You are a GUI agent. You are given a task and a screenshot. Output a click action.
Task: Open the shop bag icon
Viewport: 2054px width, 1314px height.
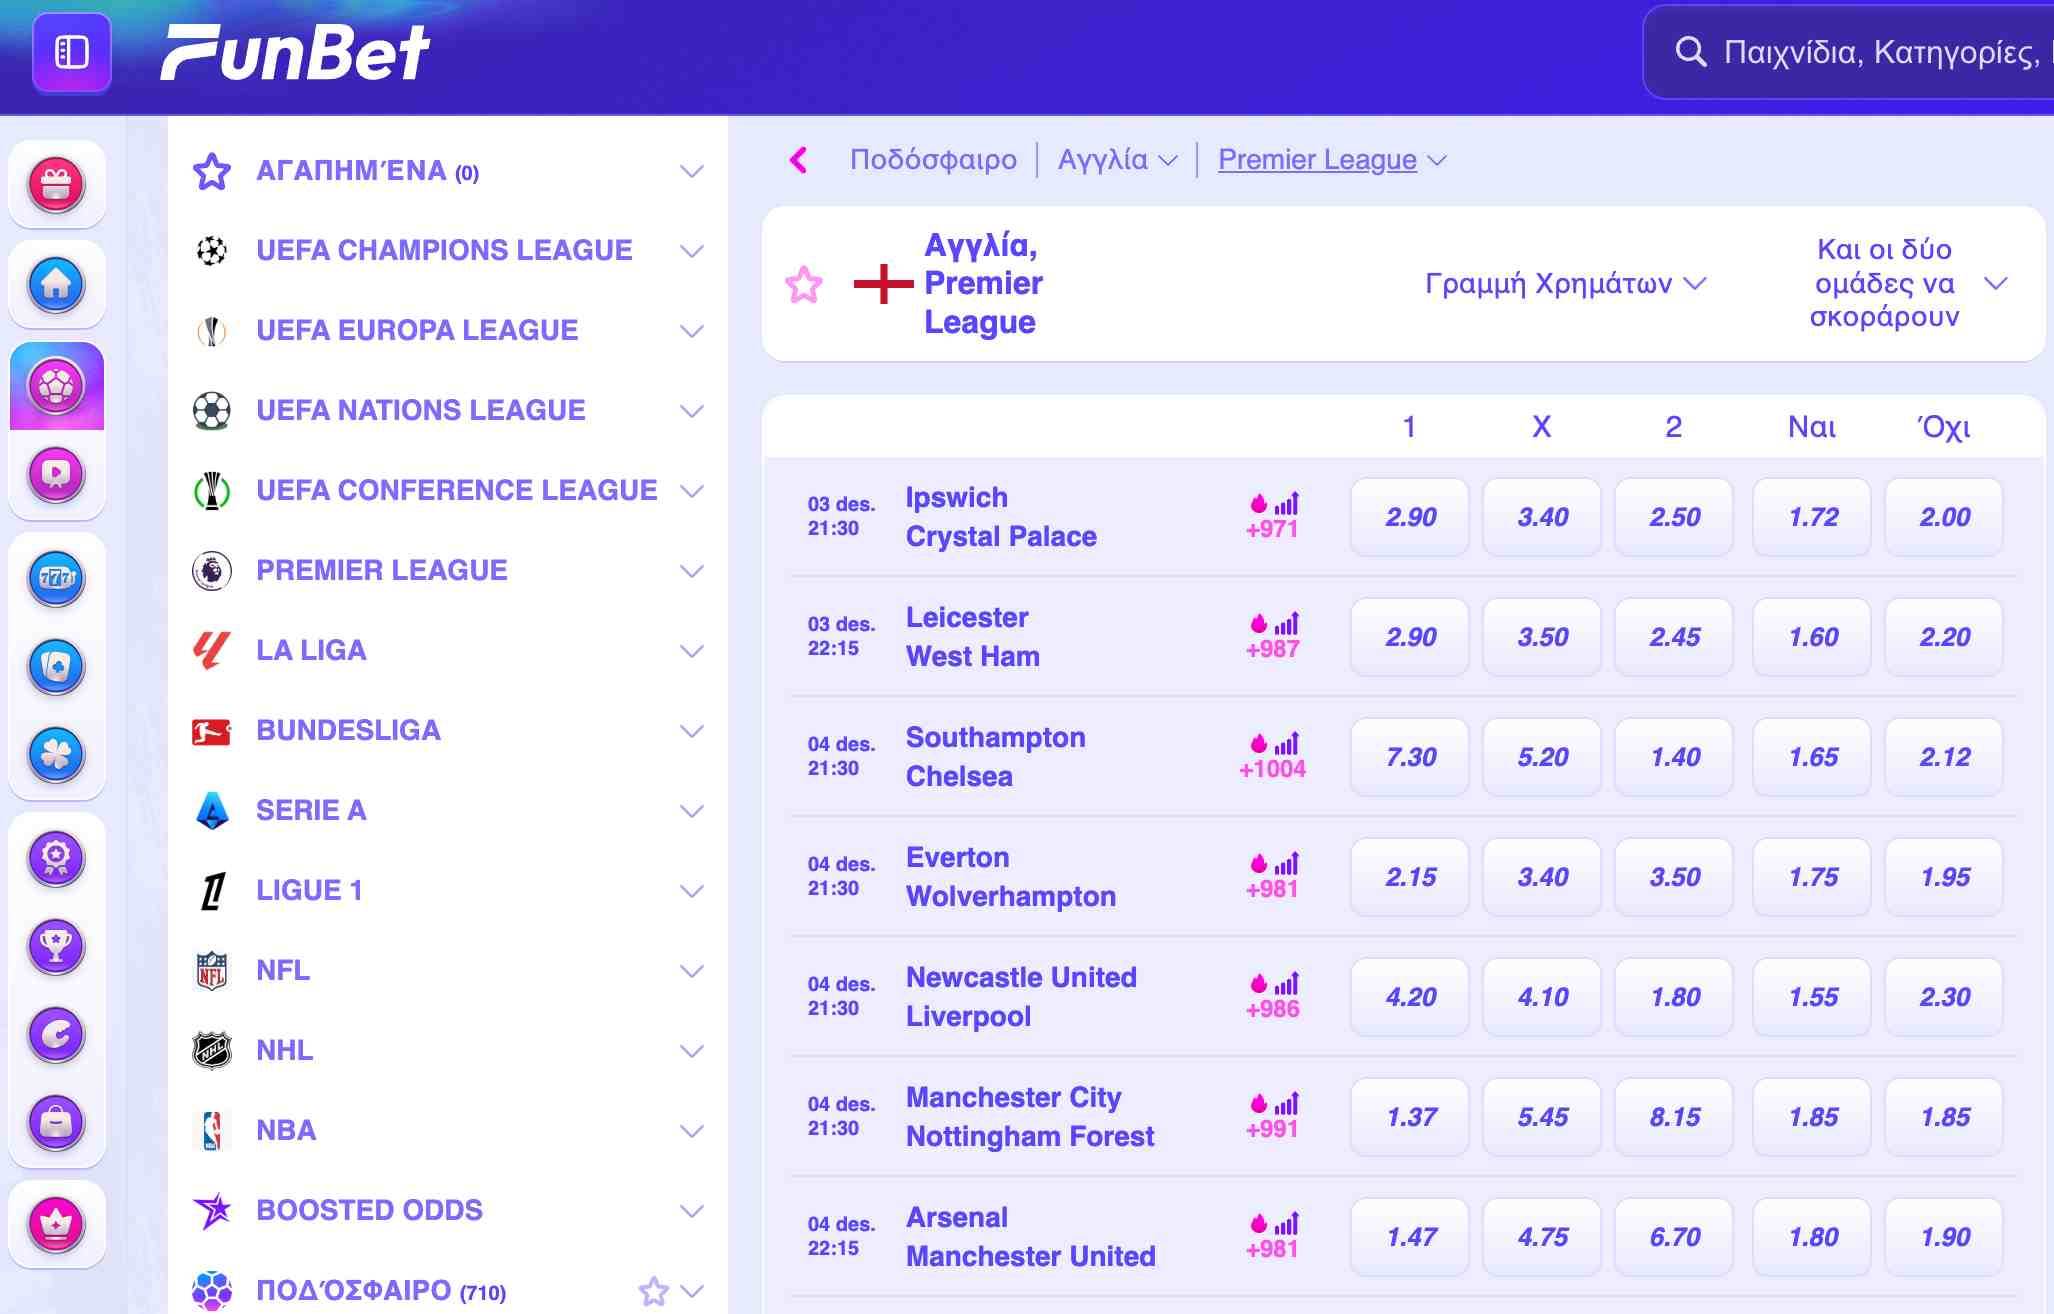pos(57,1122)
